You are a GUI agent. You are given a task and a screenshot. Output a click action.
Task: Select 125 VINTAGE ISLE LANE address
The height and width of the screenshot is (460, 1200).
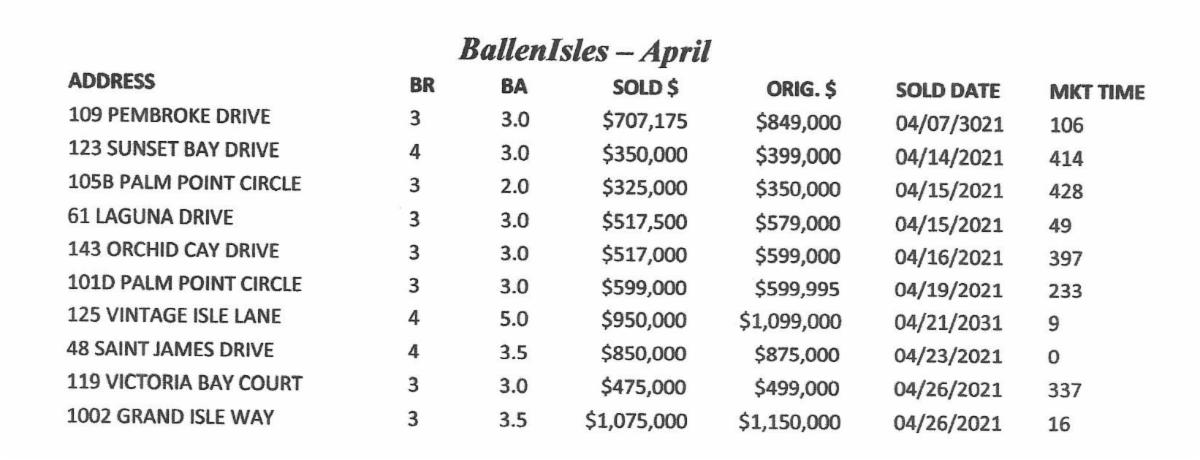(x=175, y=317)
